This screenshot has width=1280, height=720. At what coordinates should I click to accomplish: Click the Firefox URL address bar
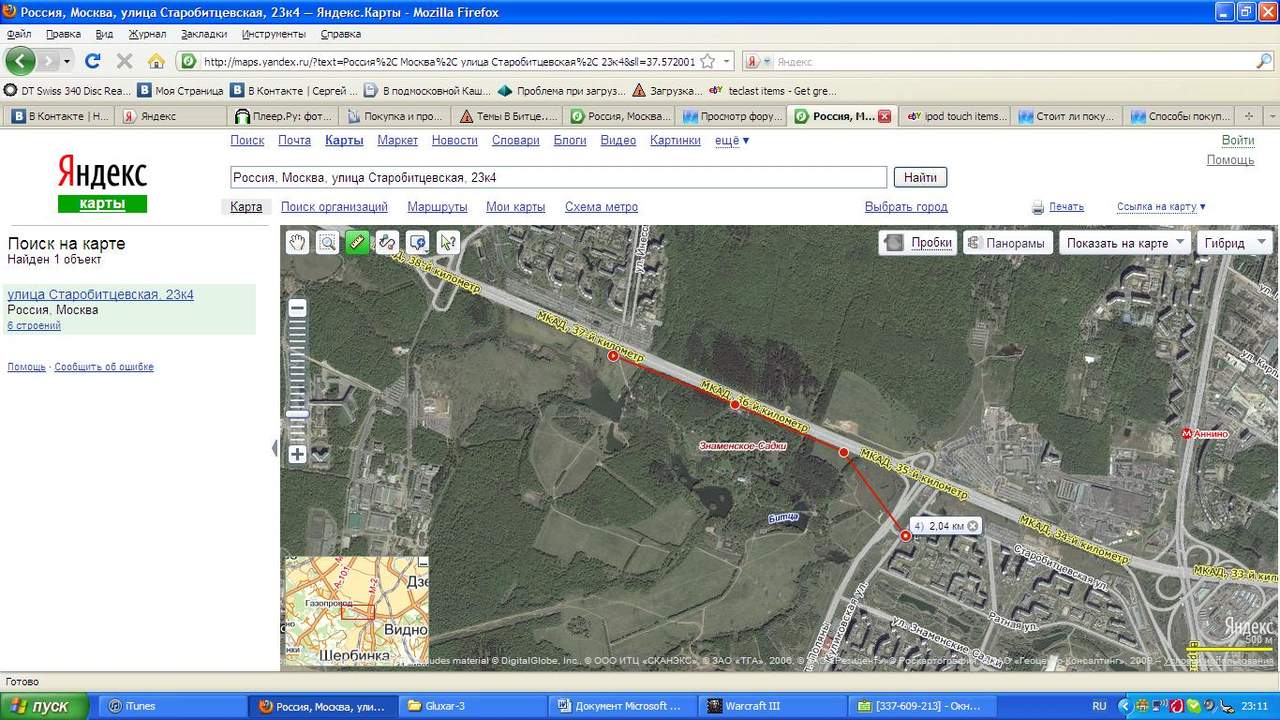point(448,61)
